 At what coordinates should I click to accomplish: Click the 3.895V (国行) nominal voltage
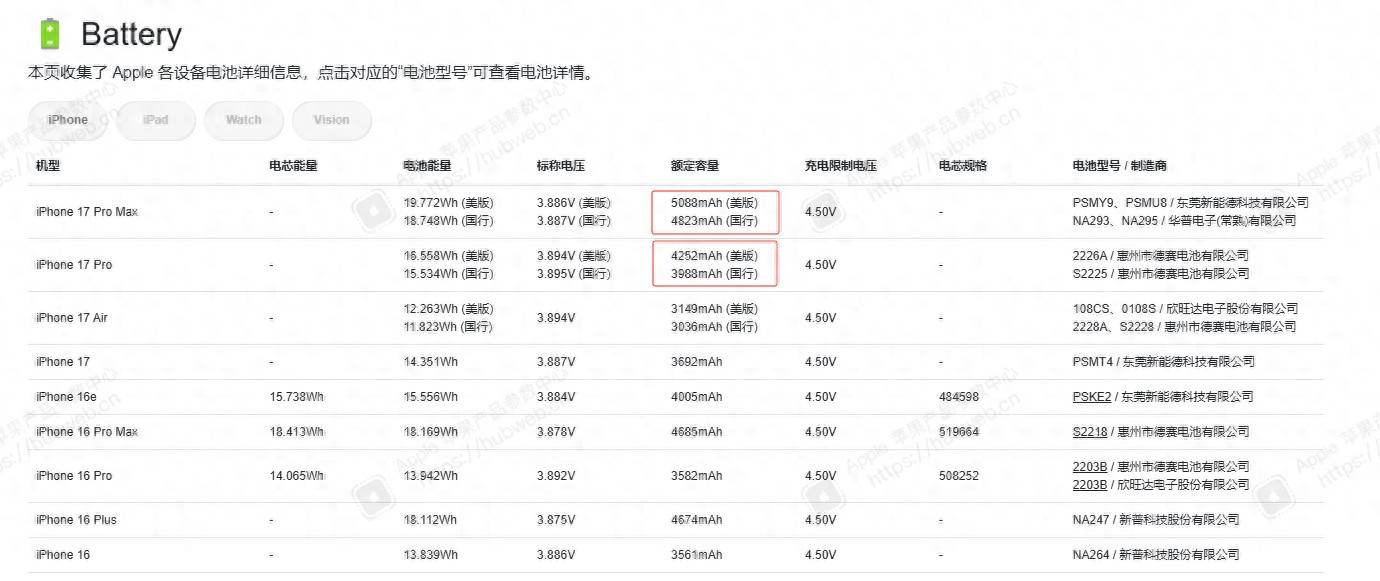tap(574, 274)
